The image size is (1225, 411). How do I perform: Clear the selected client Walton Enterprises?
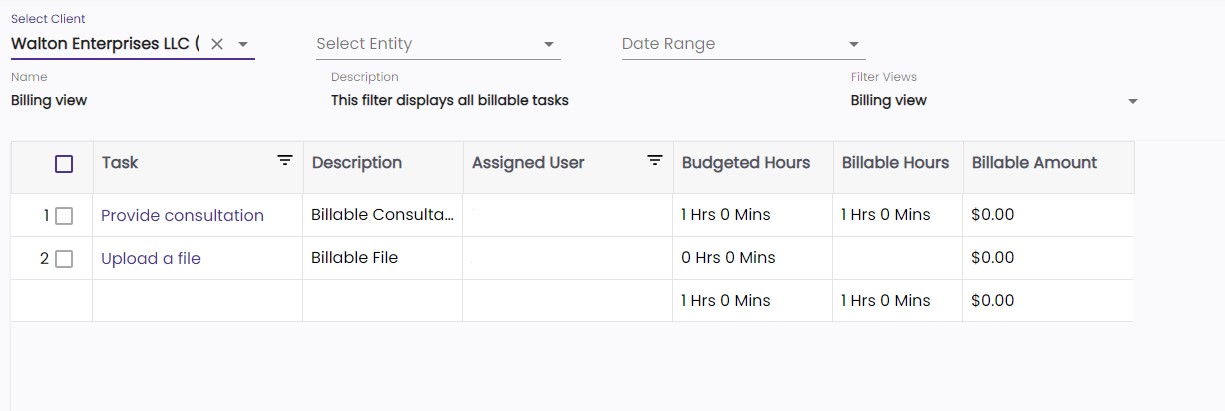click(x=217, y=44)
